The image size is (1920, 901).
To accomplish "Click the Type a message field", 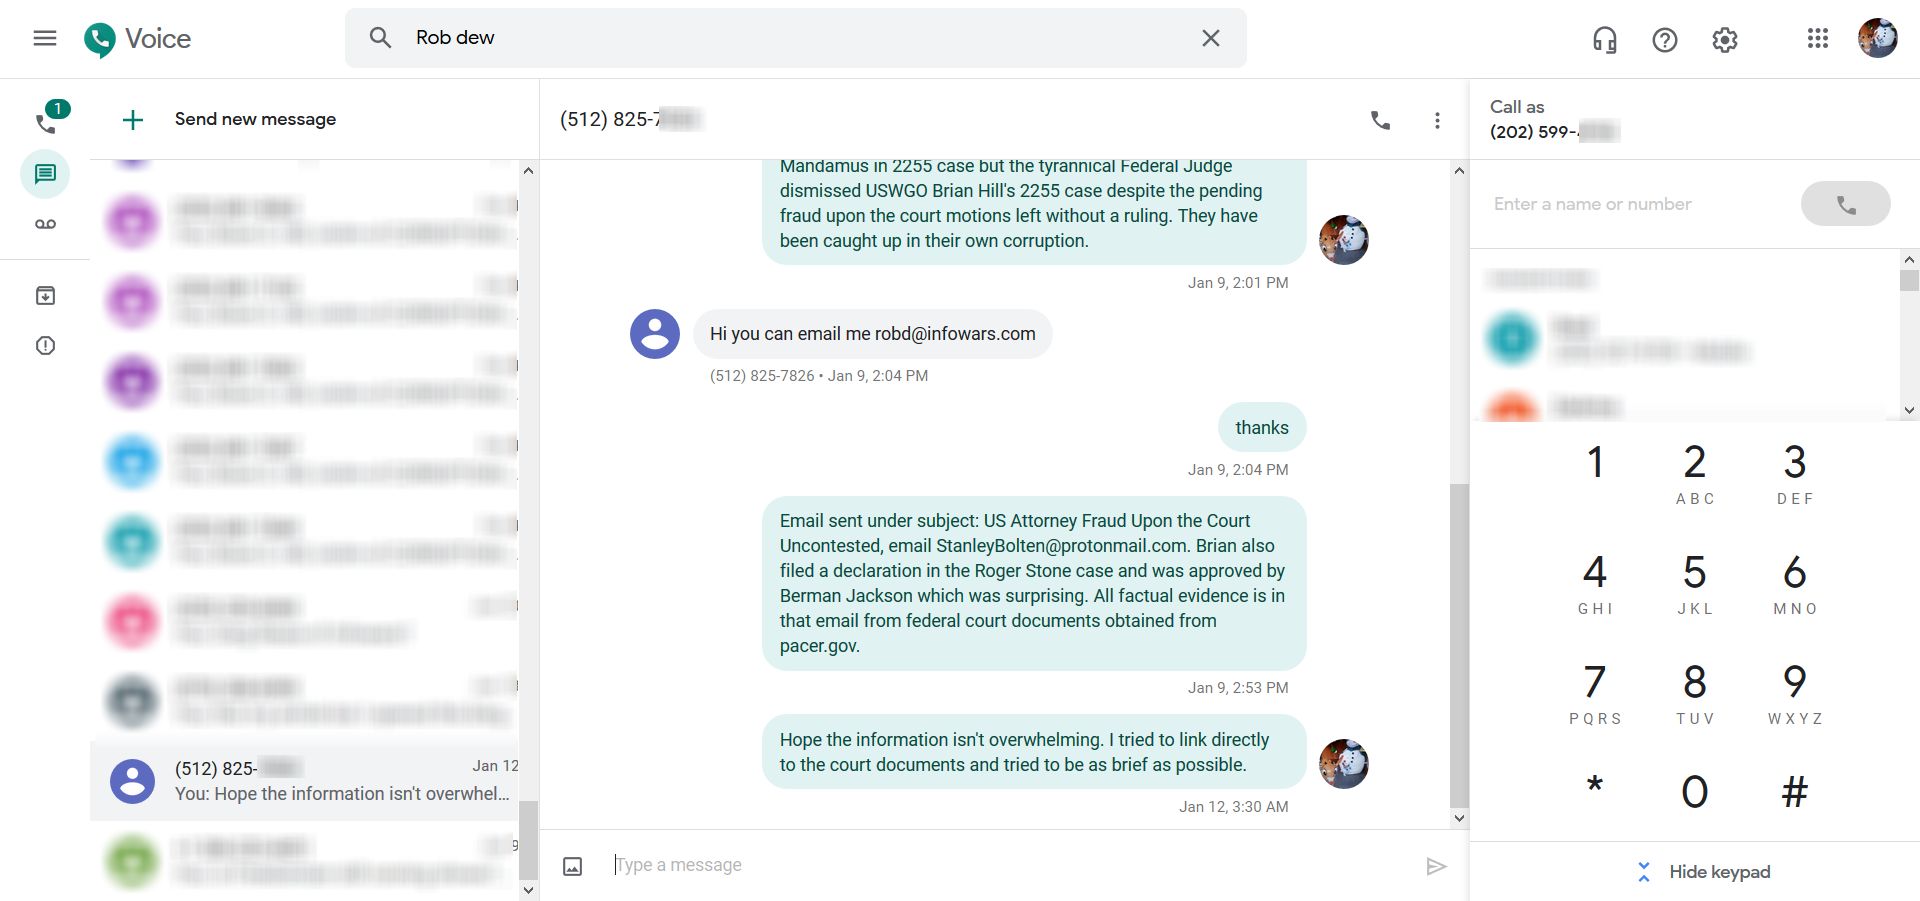I will click(x=1010, y=865).
